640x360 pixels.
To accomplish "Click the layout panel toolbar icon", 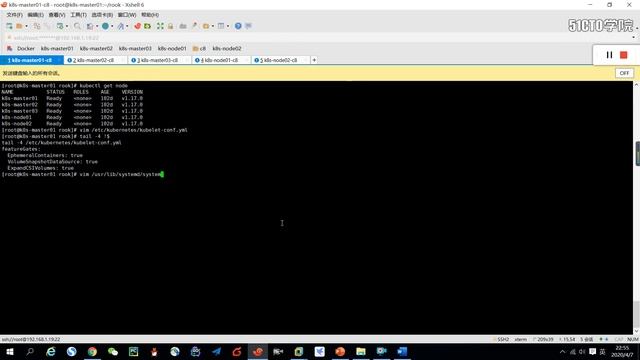I will pos(221,26).
